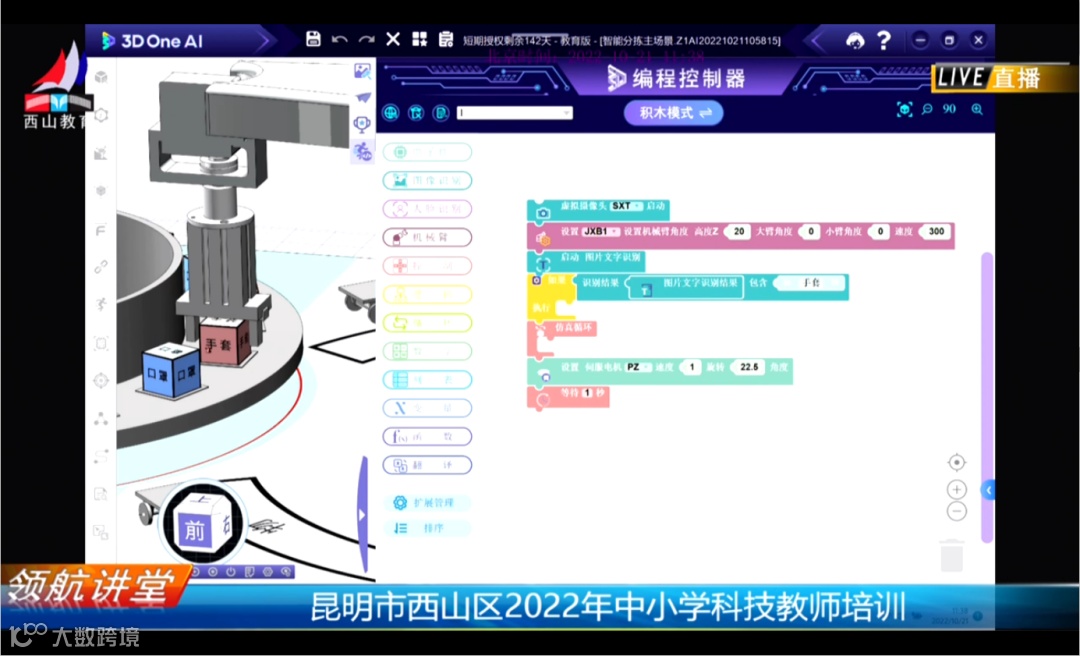1080x656 pixels.
Task: Click the blue 口罩 box in 3D view
Action: pyautogui.click(x=171, y=371)
